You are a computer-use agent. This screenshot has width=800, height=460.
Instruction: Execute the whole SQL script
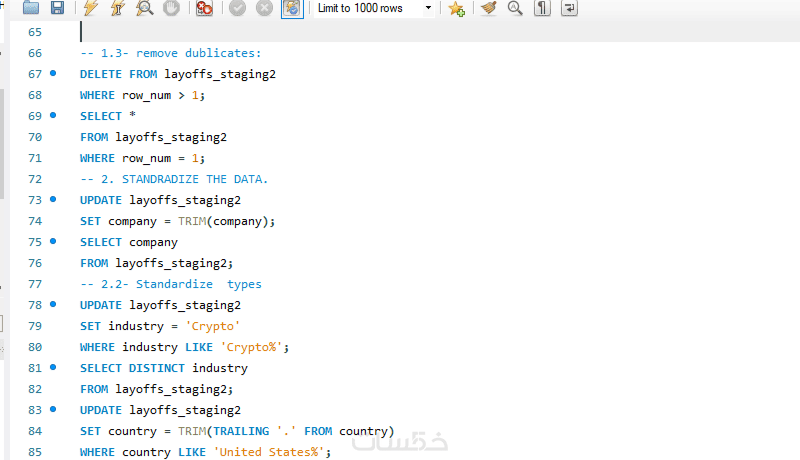coord(91,8)
